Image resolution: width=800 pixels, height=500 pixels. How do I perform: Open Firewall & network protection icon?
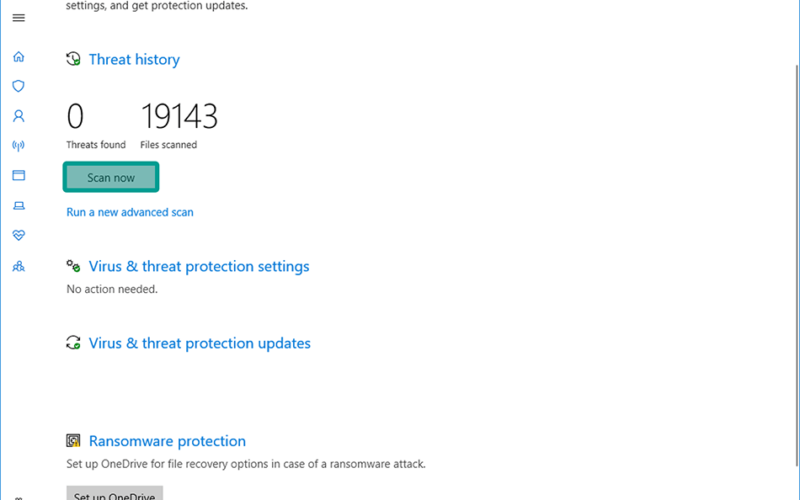tap(18, 146)
